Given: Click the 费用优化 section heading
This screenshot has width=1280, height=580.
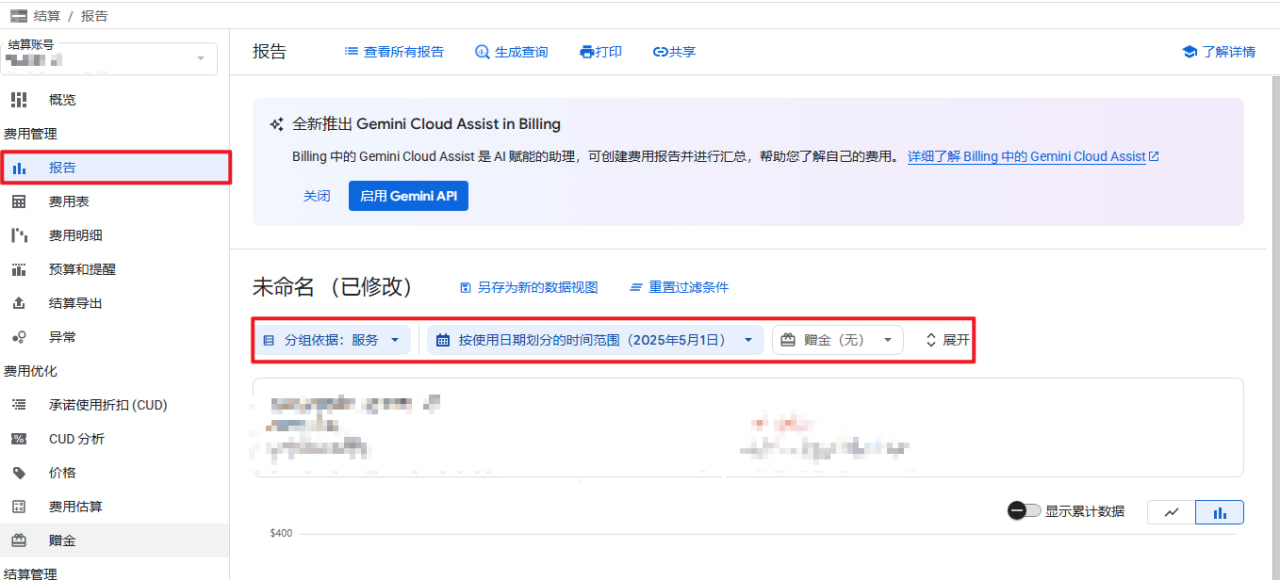Looking at the screenshot, I should [30, 371].
